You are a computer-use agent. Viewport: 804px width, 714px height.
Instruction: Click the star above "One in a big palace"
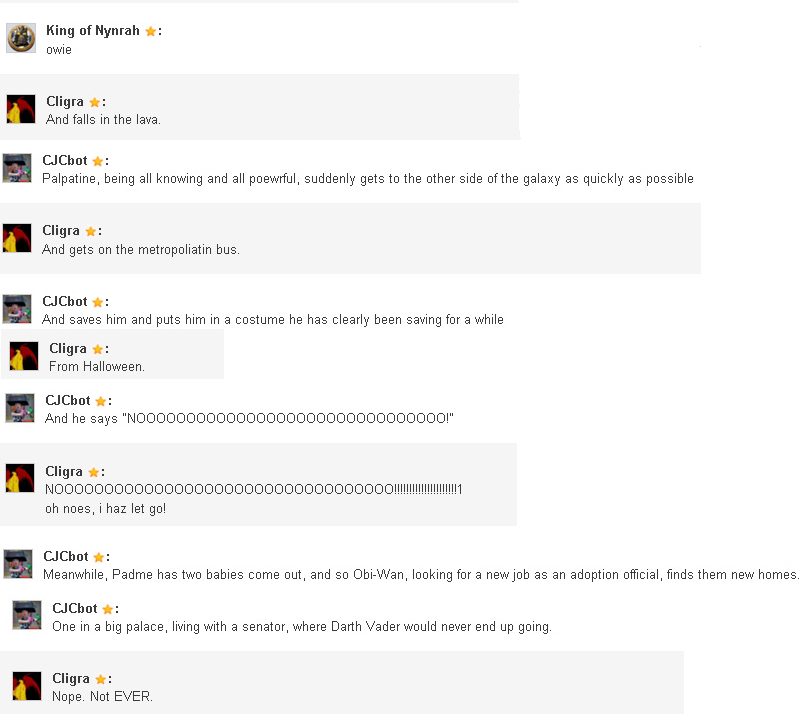(x=107, y=610)
